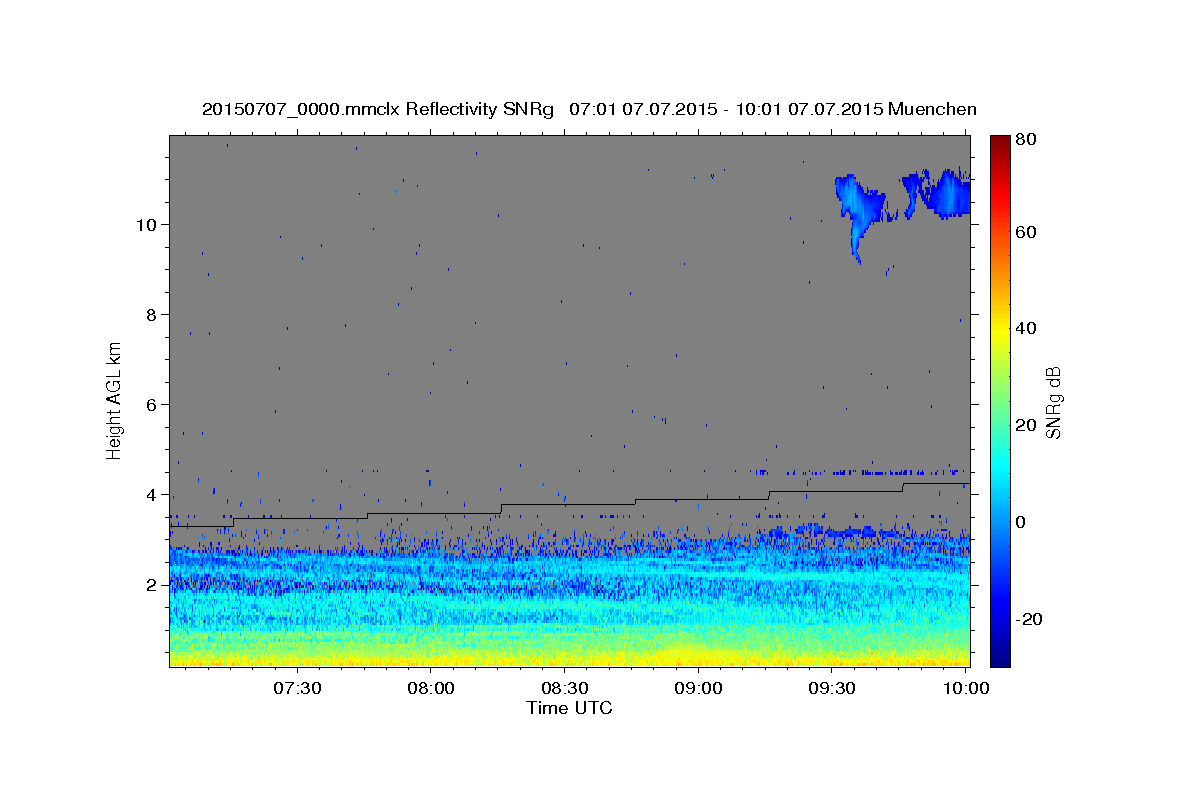Image resolution: width=1200 pixels, height=800 pixels.
Task: Click the 07:30 time tick label
Action: pyautogui.click(x=297, y=689)
